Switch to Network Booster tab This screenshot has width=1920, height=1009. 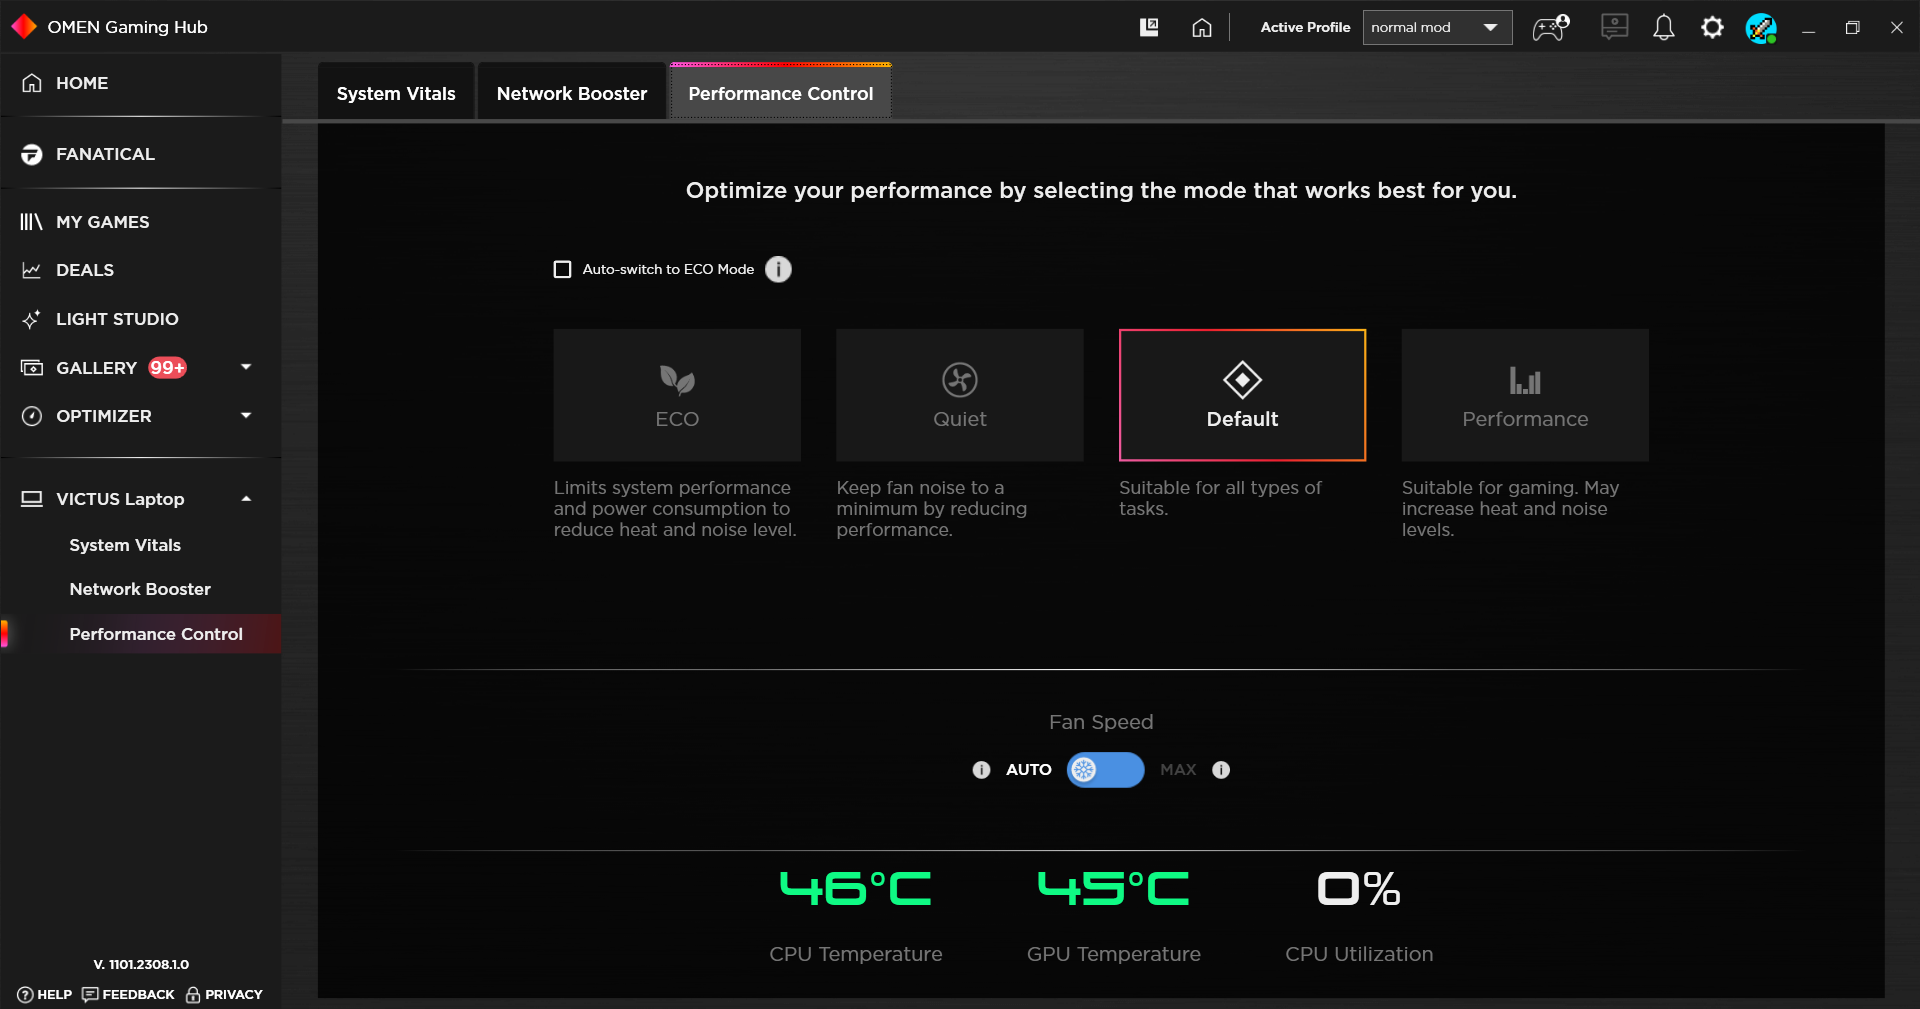pos(572,93)
